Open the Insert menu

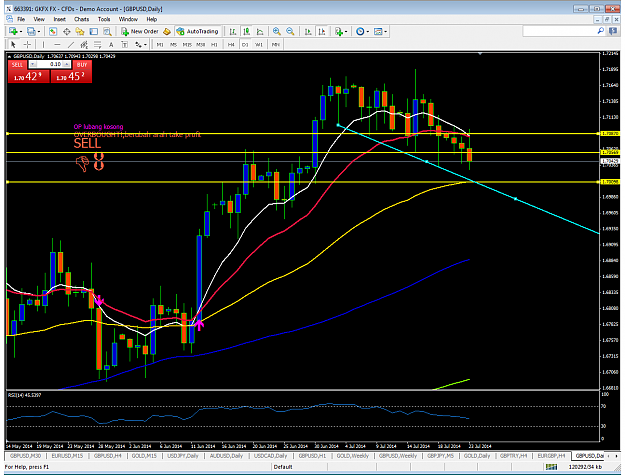[x=59, y=19]
